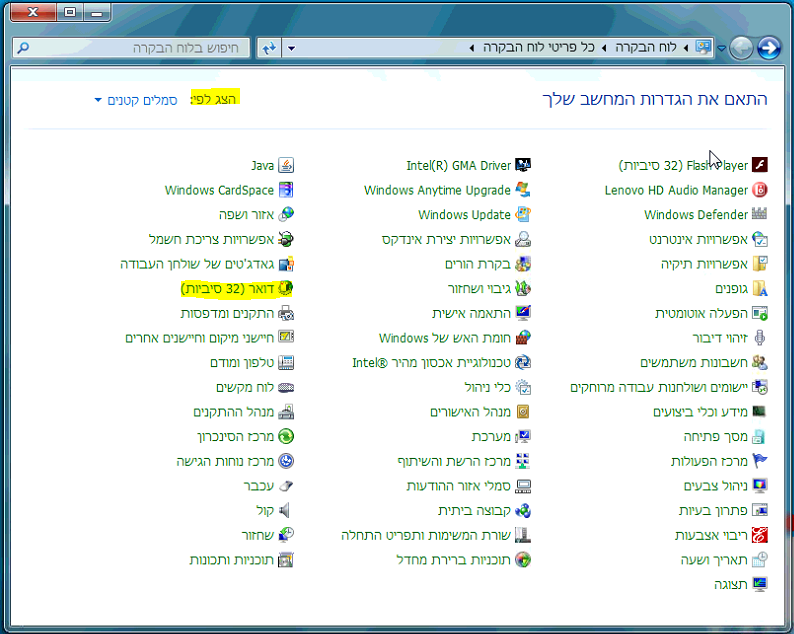Click the Flash Player (32-bit) icon

click(x=759, y=166)
